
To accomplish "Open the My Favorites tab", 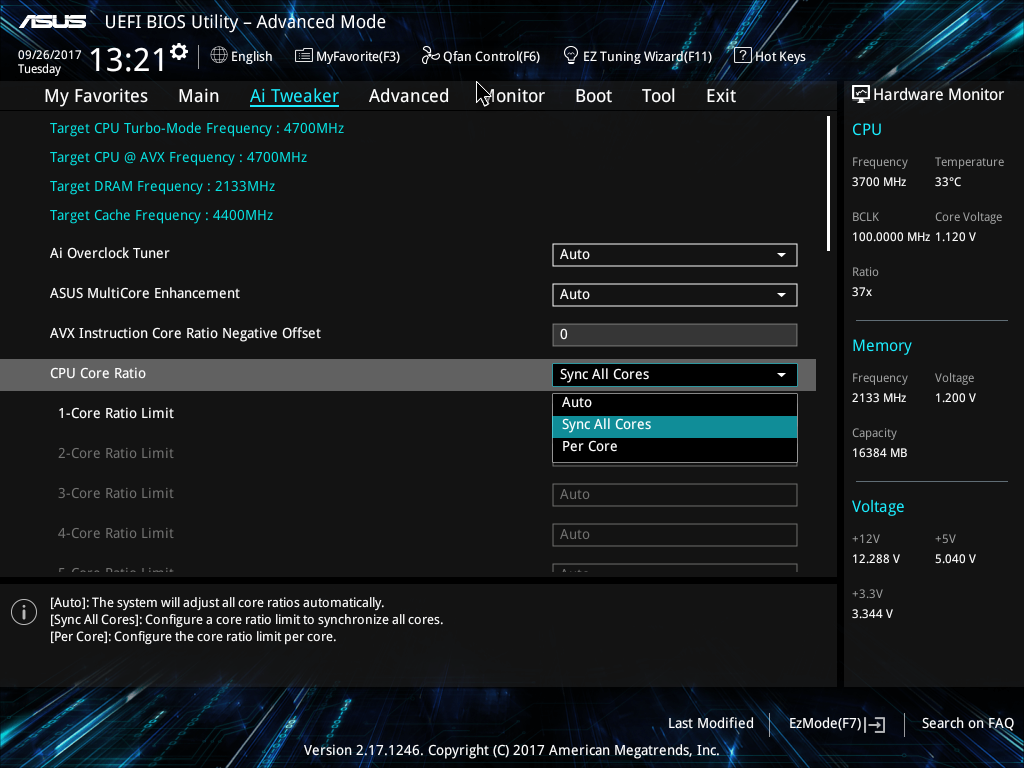I will [x=96, y=96].
